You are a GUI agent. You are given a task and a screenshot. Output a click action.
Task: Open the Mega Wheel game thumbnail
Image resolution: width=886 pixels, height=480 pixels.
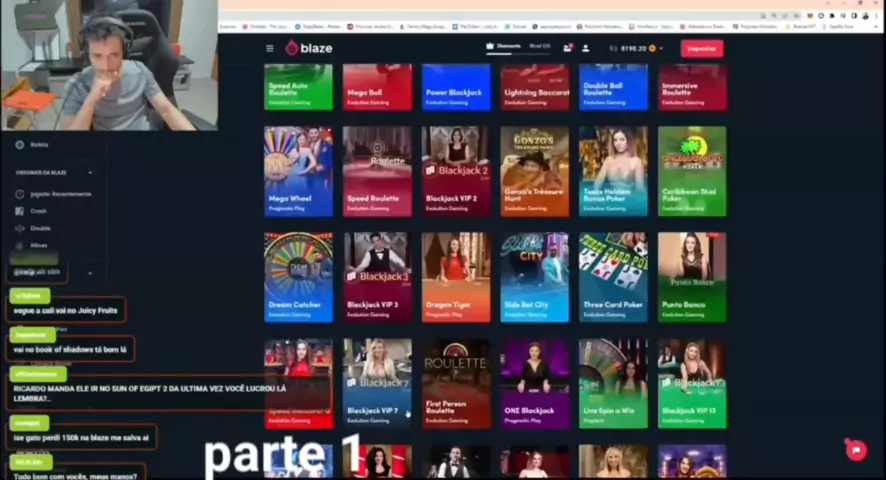(298, 170)
